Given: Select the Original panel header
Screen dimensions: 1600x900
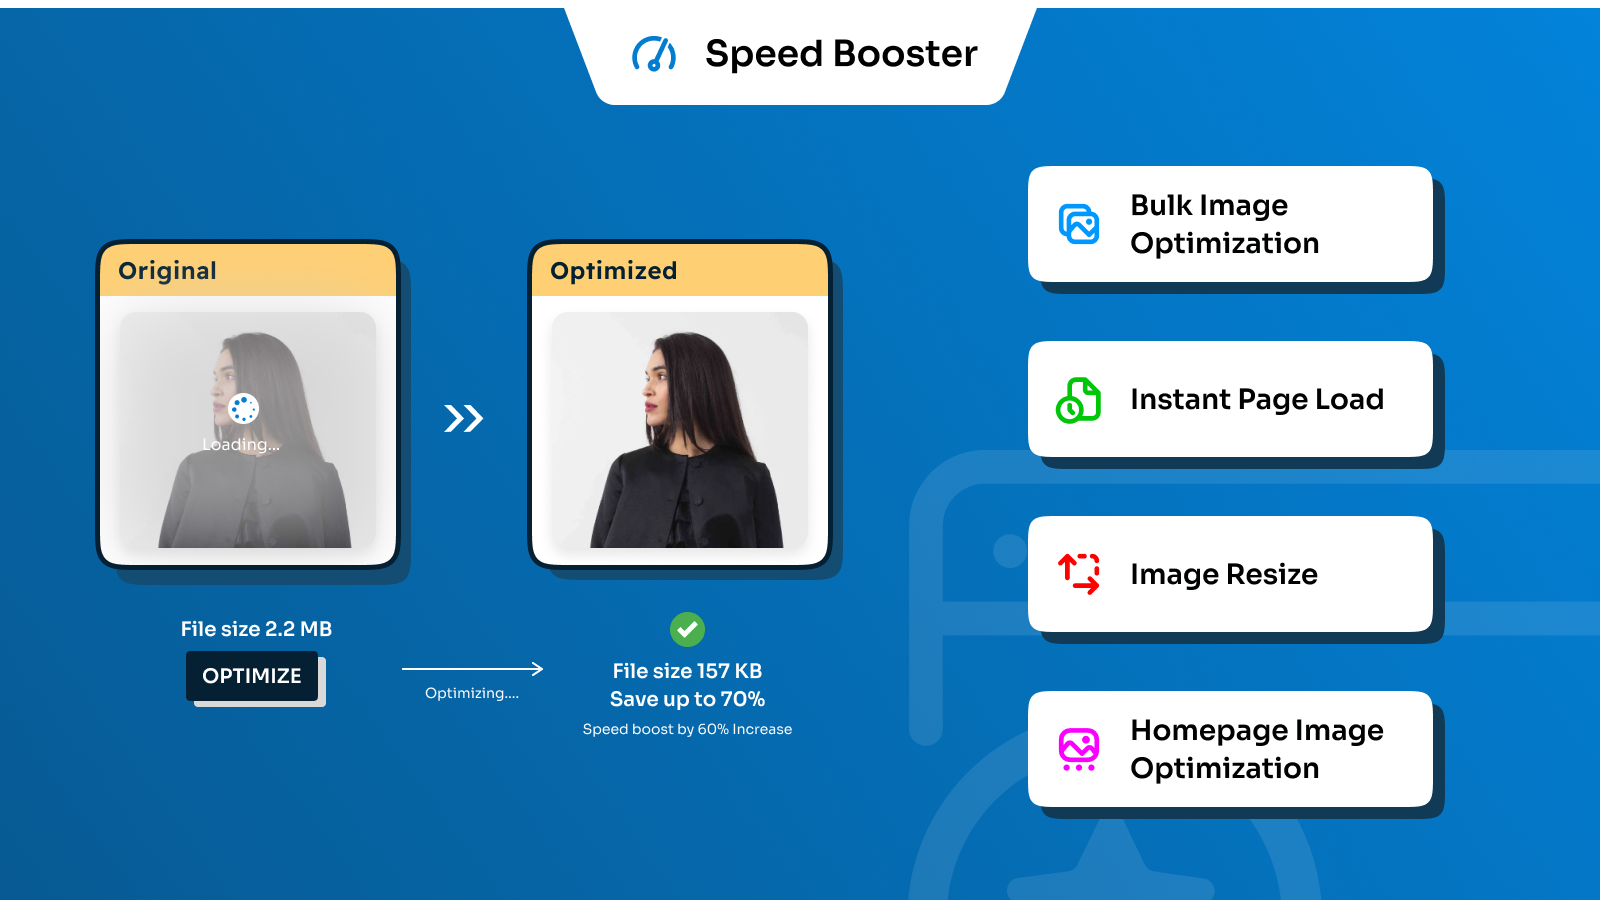Looking at the screenshot, I should pyautogui.click(x=248, y=270).
